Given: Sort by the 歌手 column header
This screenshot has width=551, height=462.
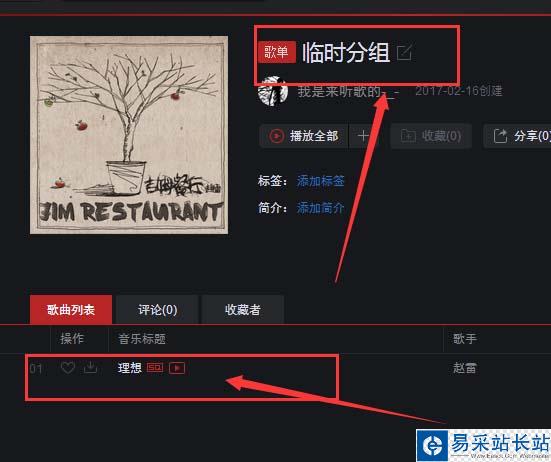Looking at the screenshot, I should (x=465, y=339).
